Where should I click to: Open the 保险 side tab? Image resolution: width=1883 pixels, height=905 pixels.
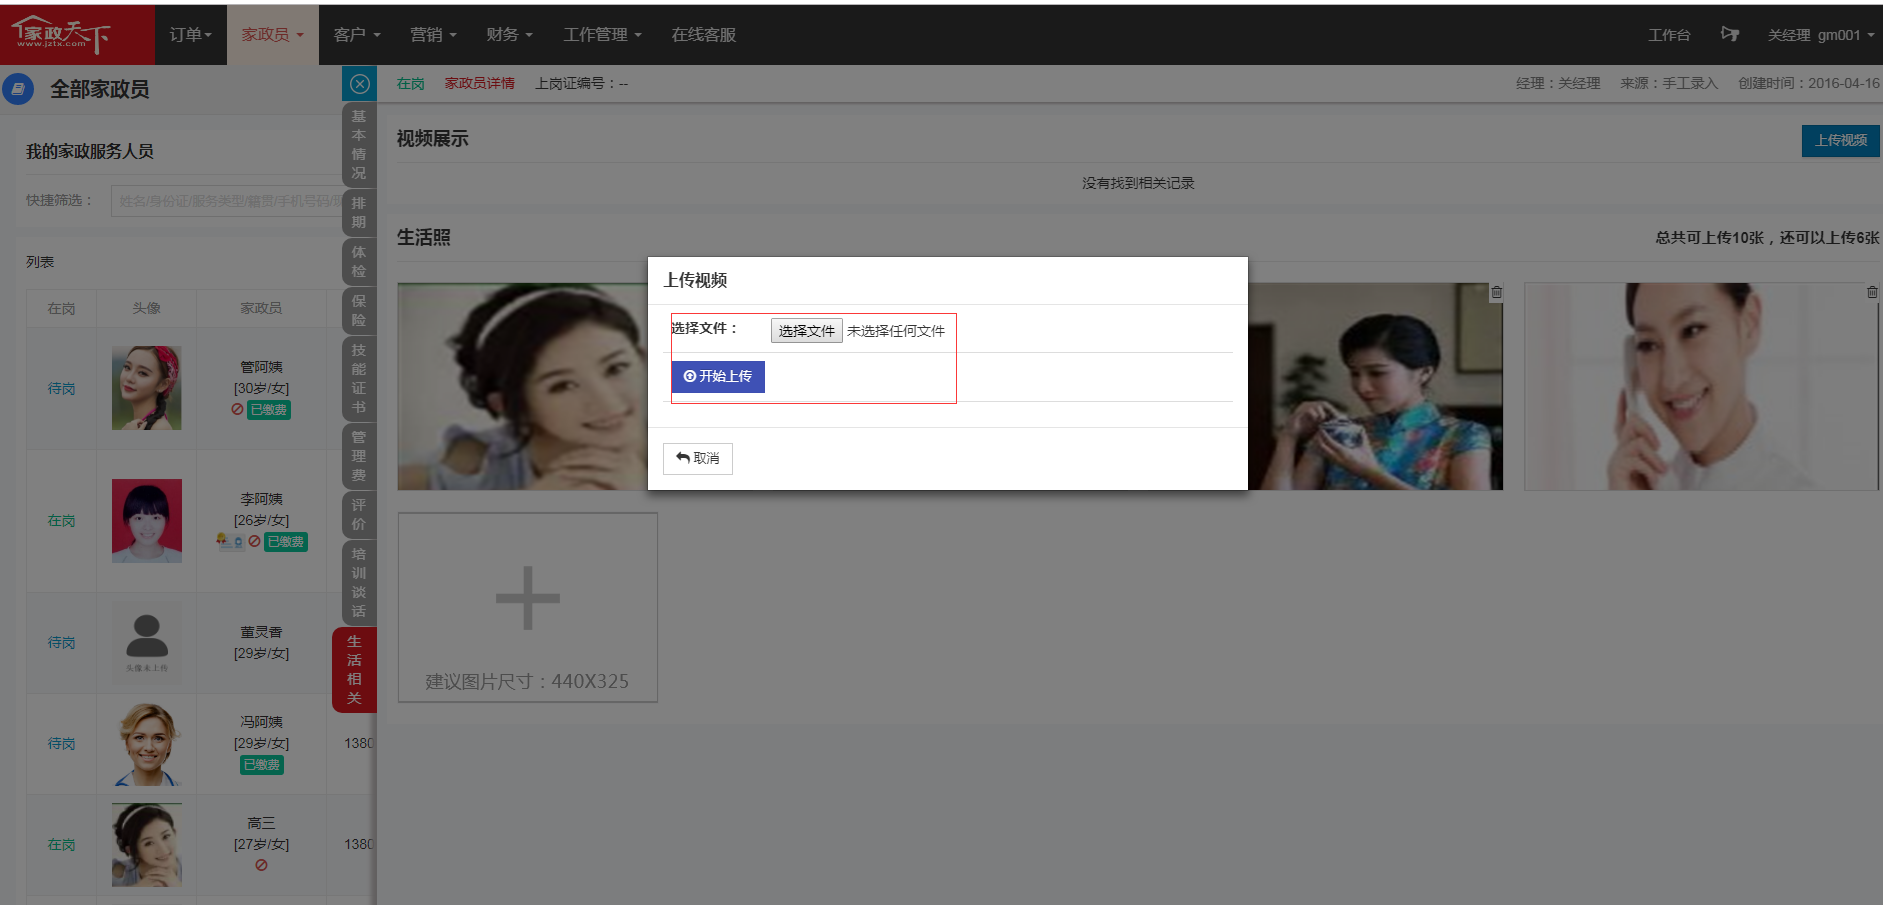click(x=359, y=310)
